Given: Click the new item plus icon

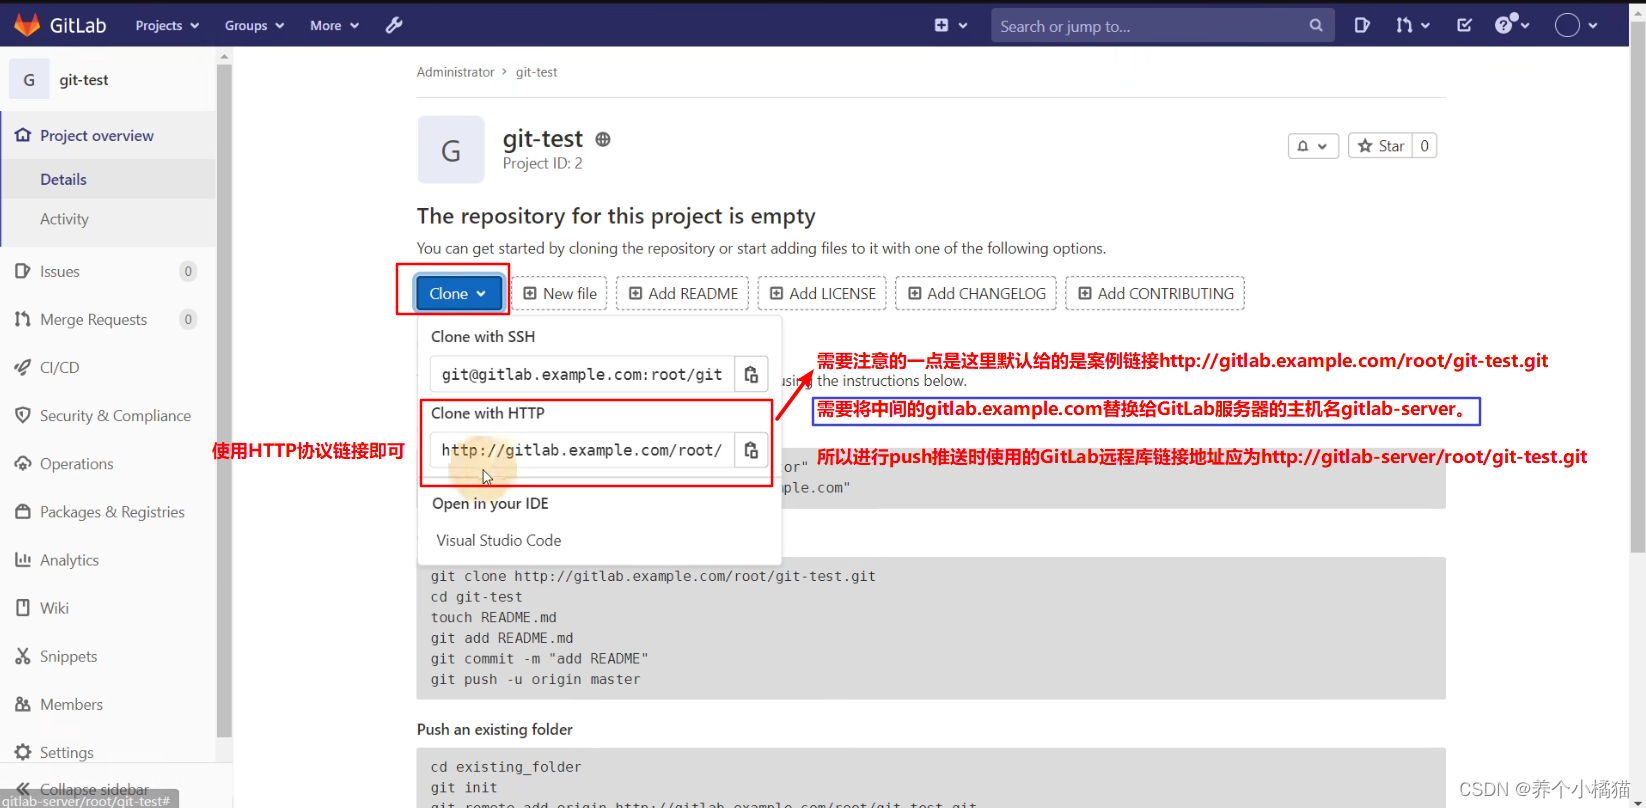Looking at the screenshot, I should pyautogui.click(x=941, y=25).
